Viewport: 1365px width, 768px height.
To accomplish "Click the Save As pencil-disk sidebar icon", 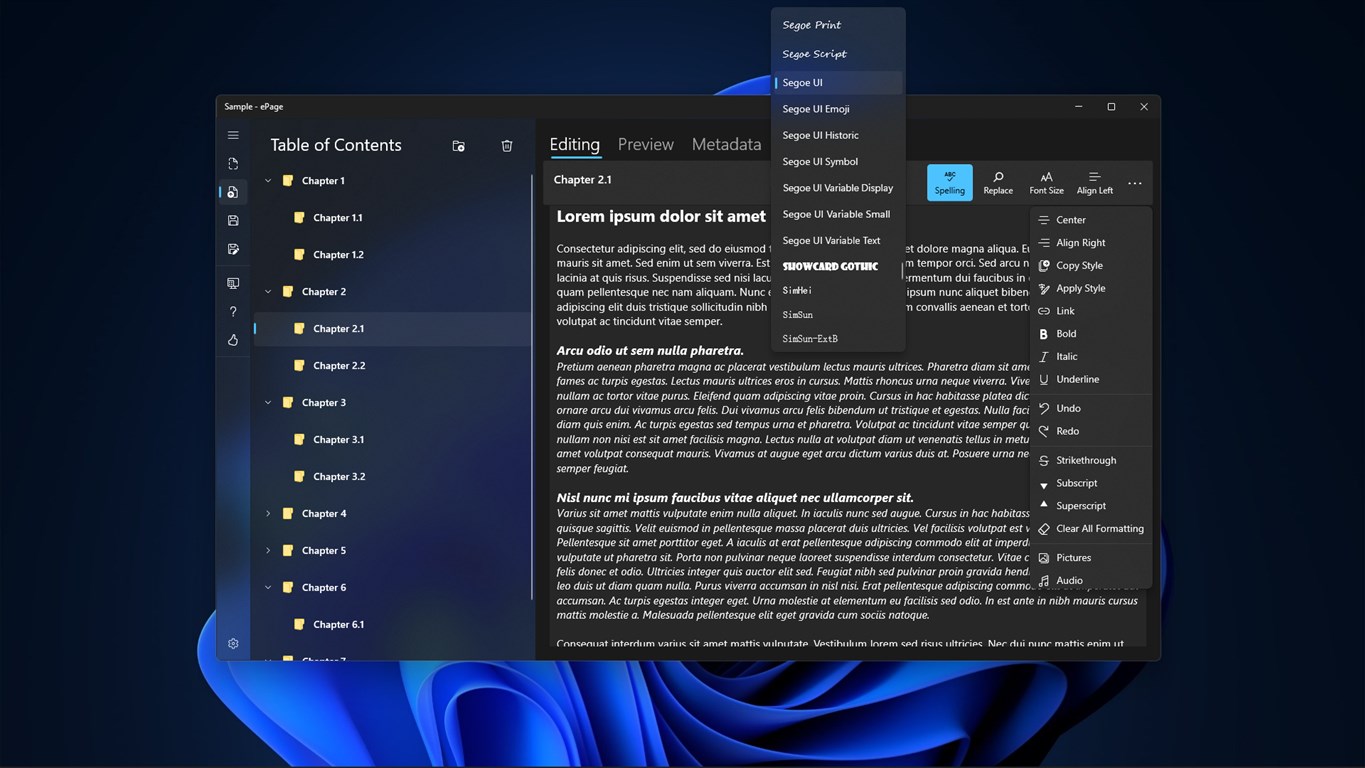I will tap(233, 249).
